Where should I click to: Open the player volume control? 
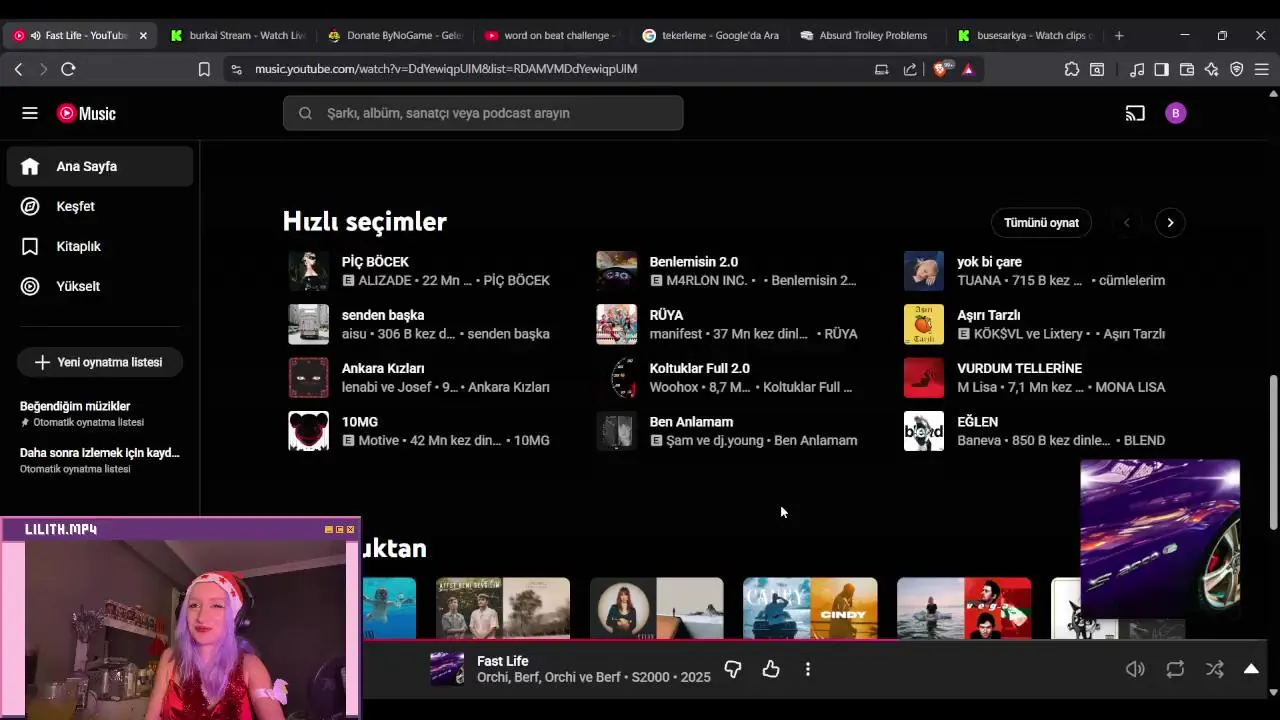tap(1135, 669)
